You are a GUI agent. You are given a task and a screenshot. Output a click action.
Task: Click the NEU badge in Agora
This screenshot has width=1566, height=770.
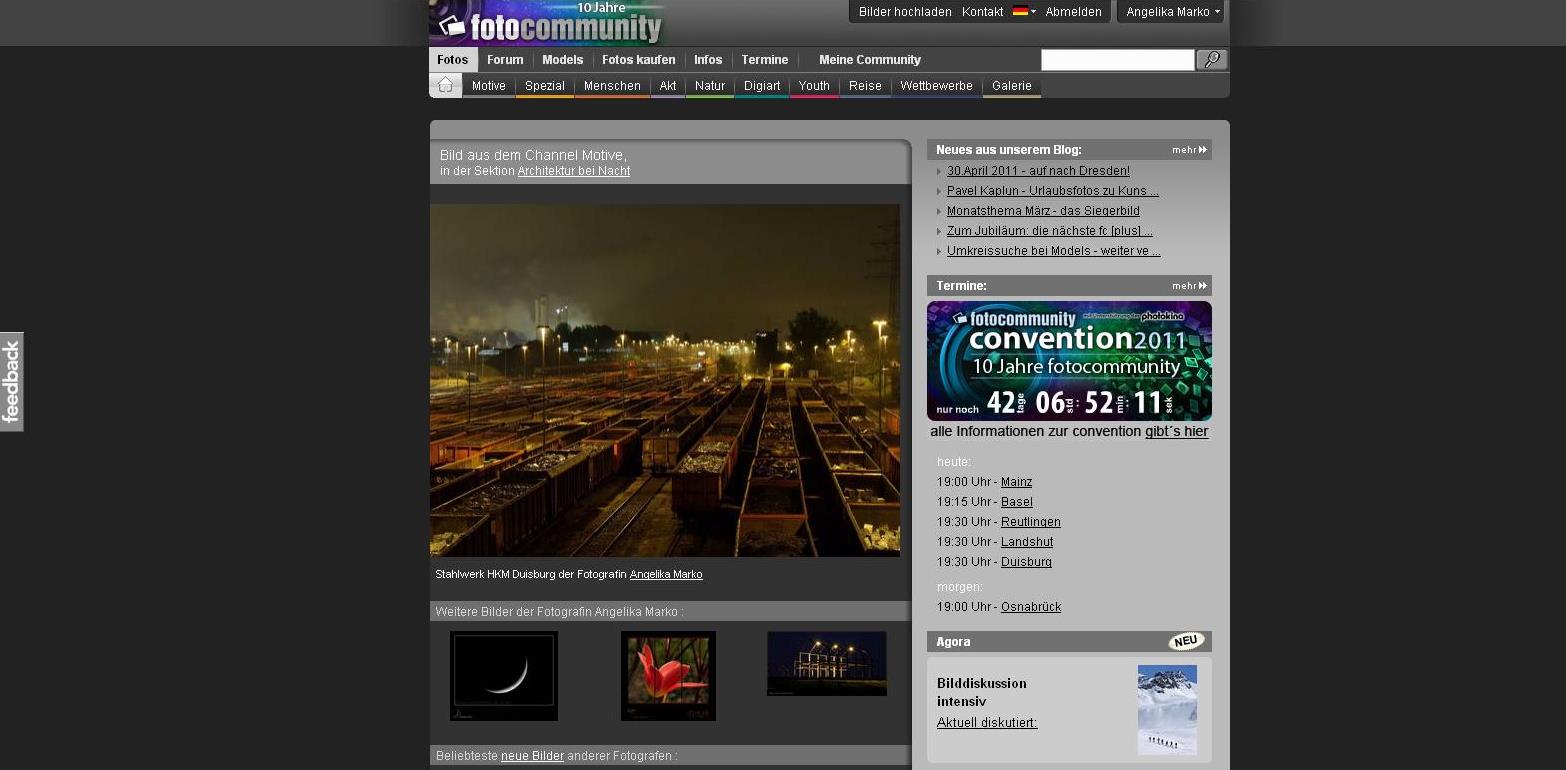click(1186, 641)
